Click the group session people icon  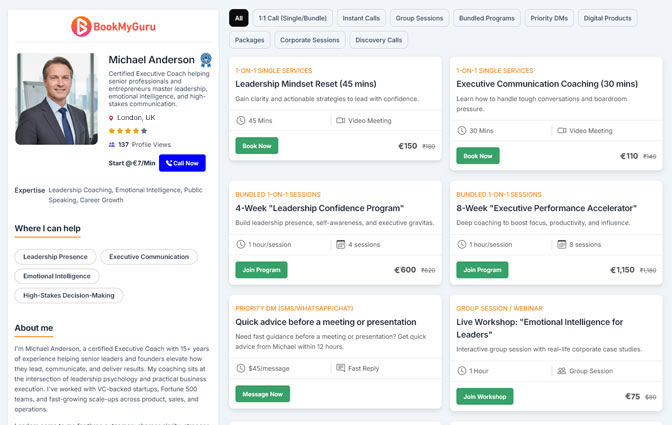tap(561, 370)
